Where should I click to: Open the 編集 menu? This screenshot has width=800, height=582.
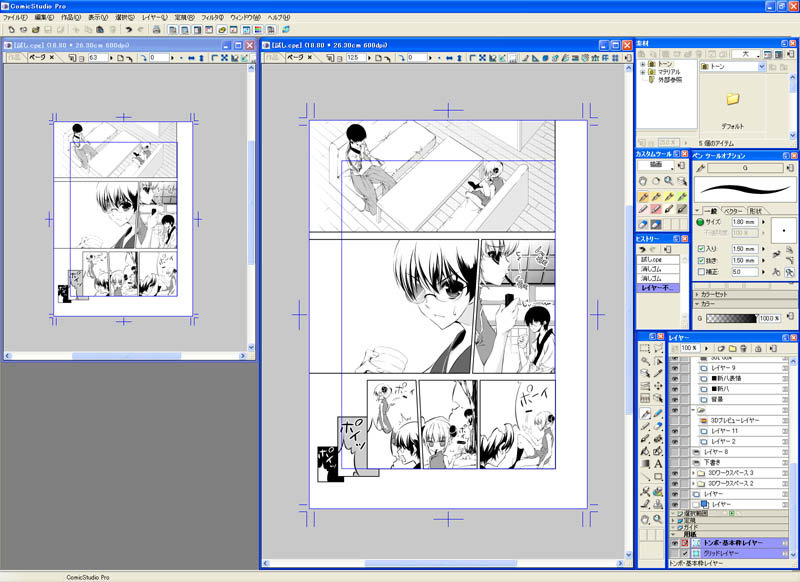pyautogui.click(x=44, y=17)
